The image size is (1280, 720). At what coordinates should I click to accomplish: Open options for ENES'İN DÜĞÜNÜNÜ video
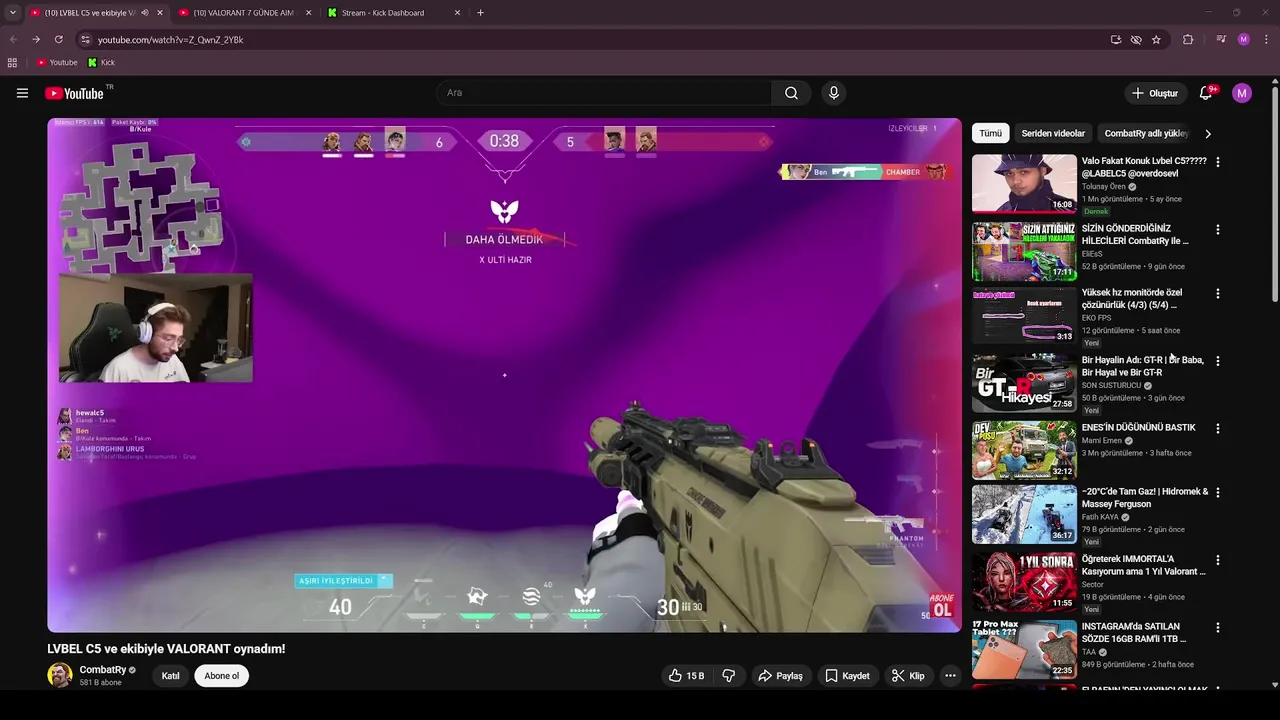click(1217, 428)
